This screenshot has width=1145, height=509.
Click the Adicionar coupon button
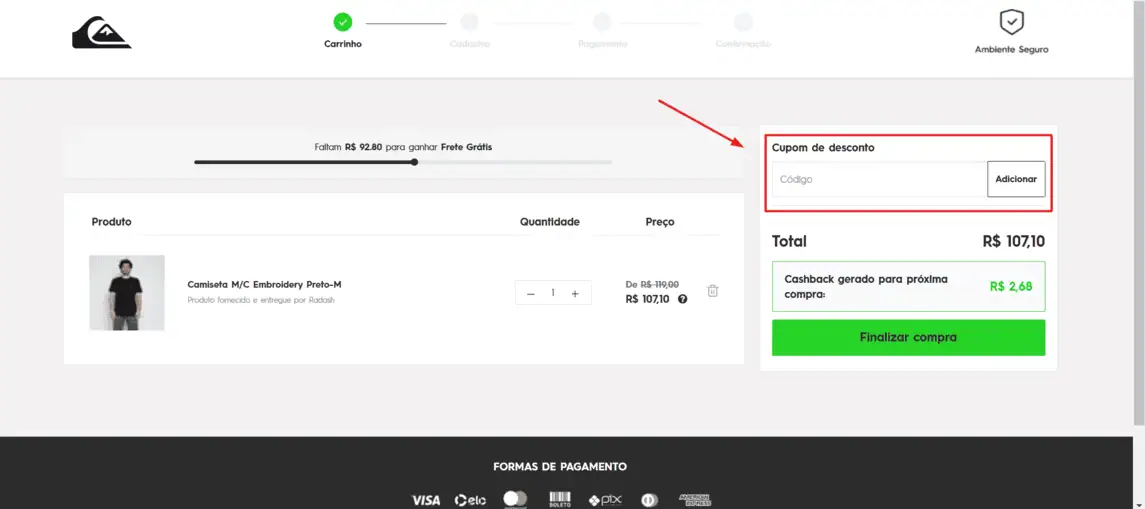click(1016, 179)
